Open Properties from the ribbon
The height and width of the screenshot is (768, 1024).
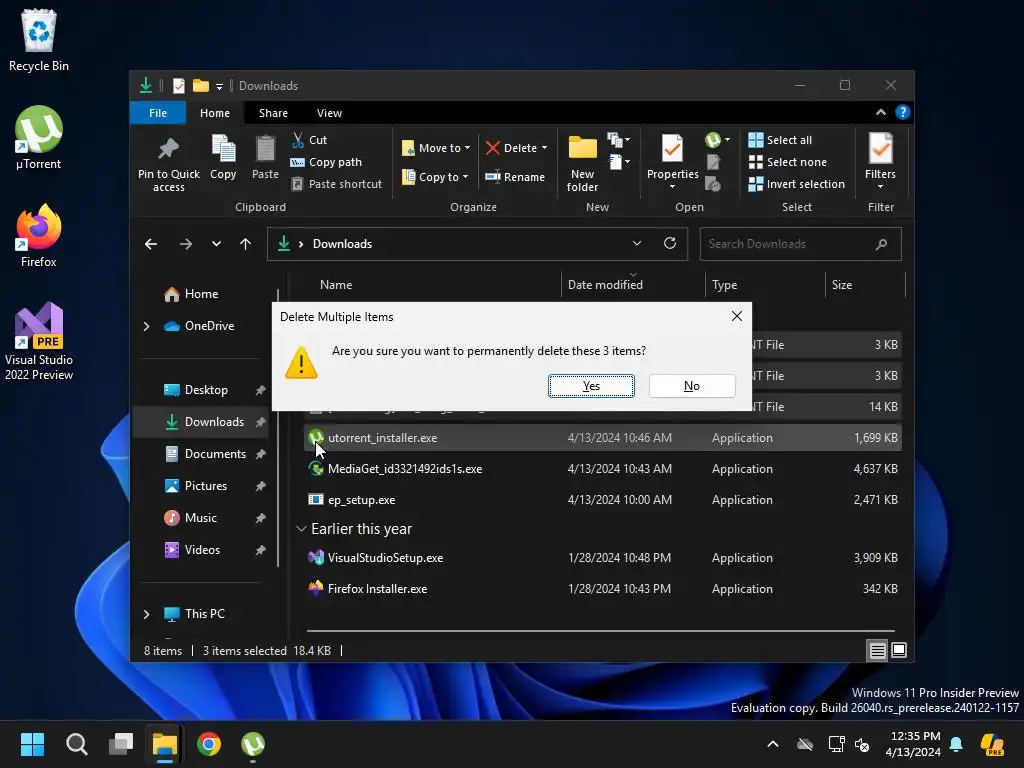click(x=673, y=162)
